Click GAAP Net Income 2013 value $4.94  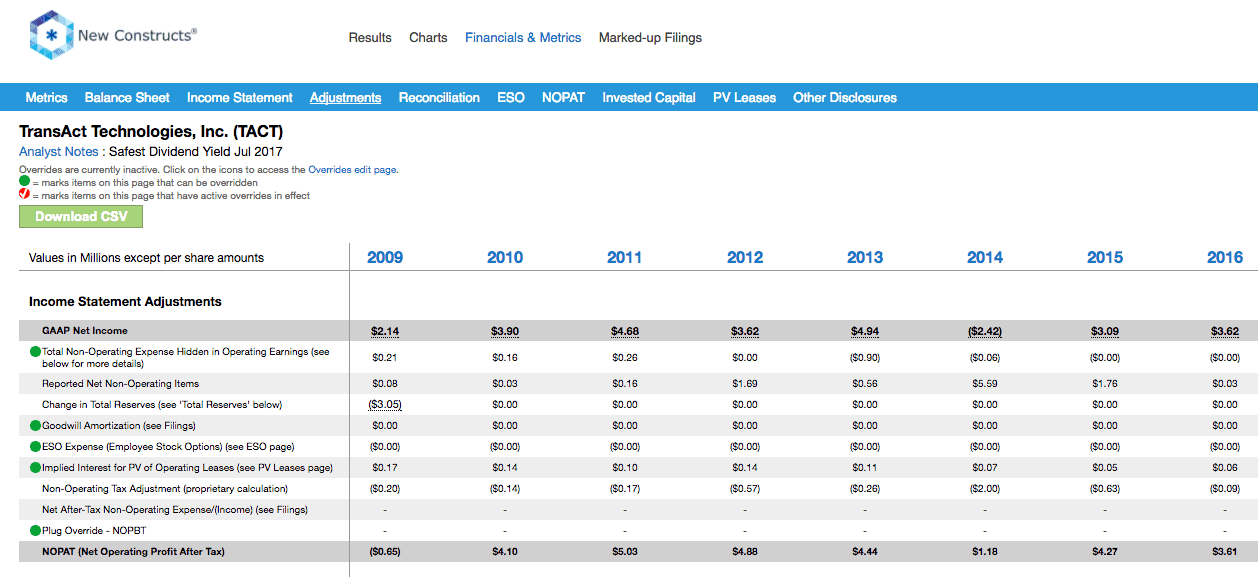pyautogui.click(x=865, y=331)
